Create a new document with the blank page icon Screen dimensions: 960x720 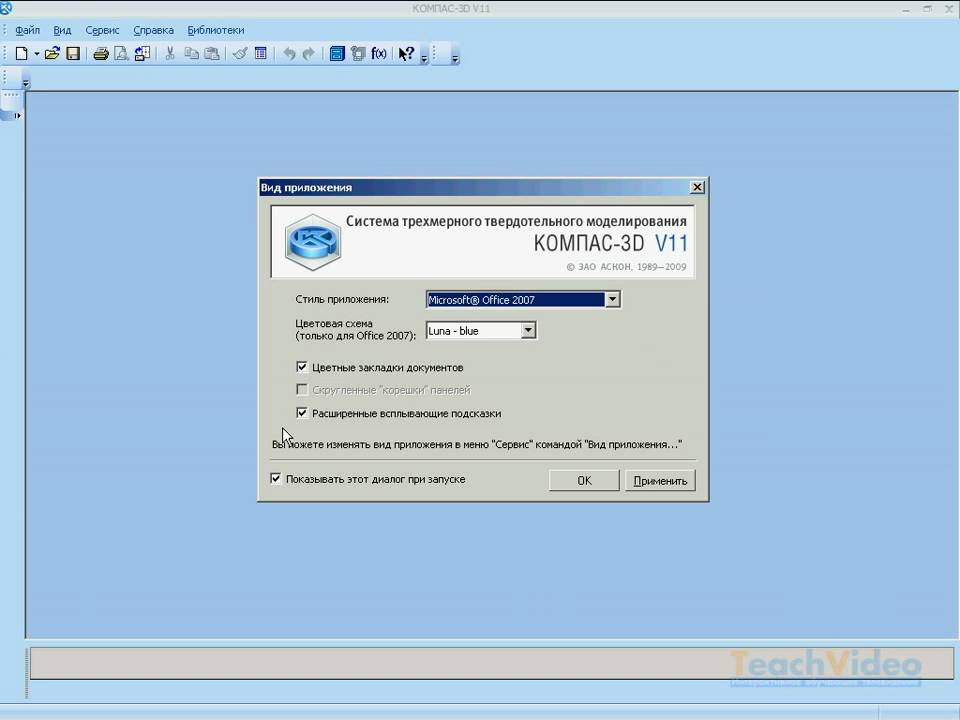tap(21, 54)
